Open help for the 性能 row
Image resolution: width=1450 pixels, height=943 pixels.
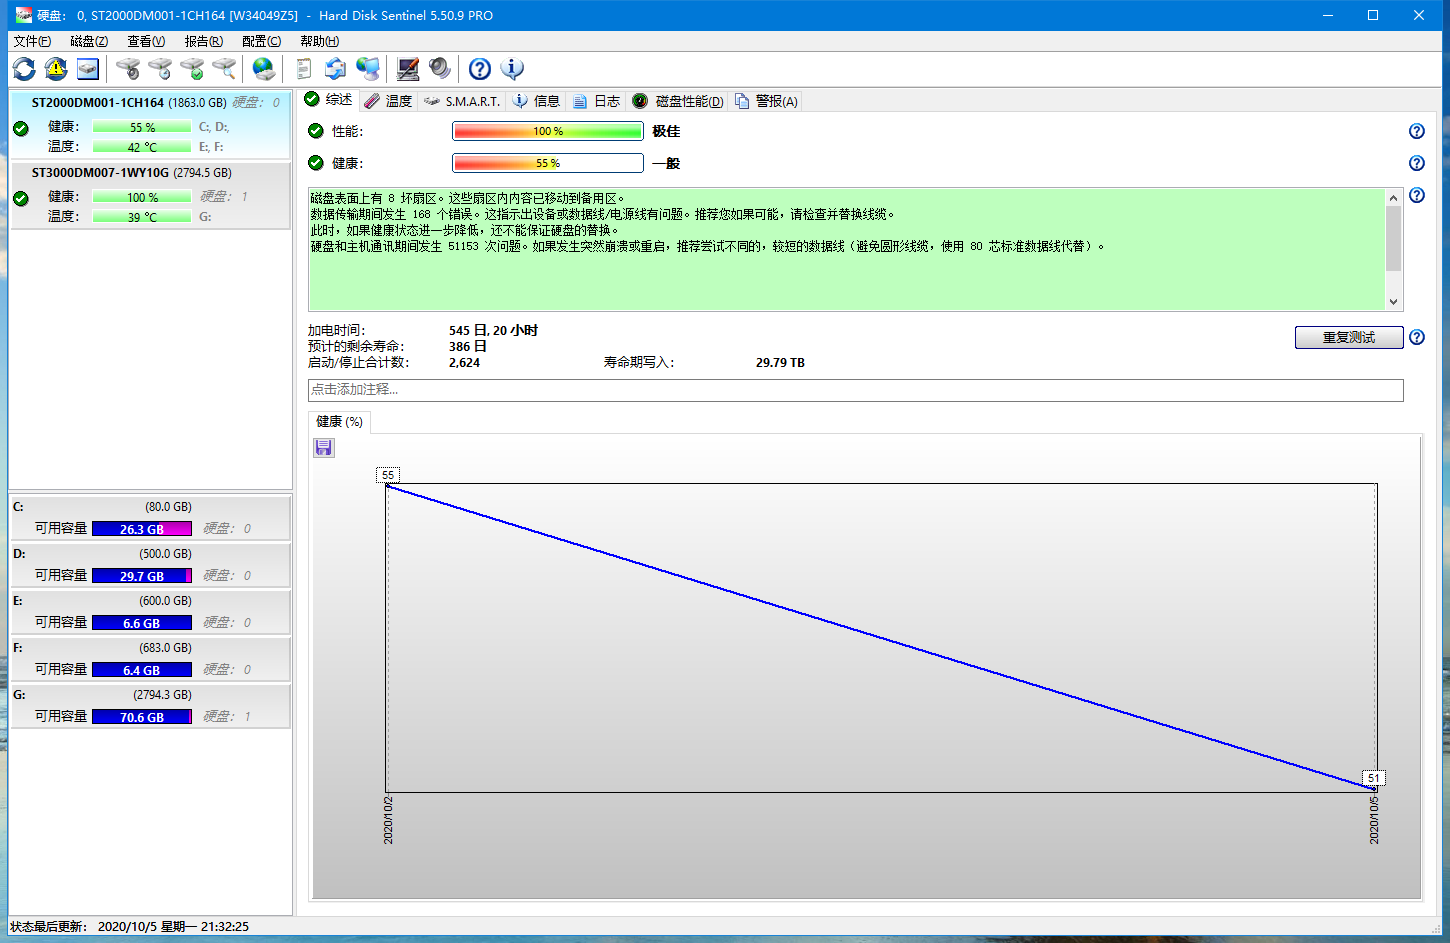[x=1417, y=131]
